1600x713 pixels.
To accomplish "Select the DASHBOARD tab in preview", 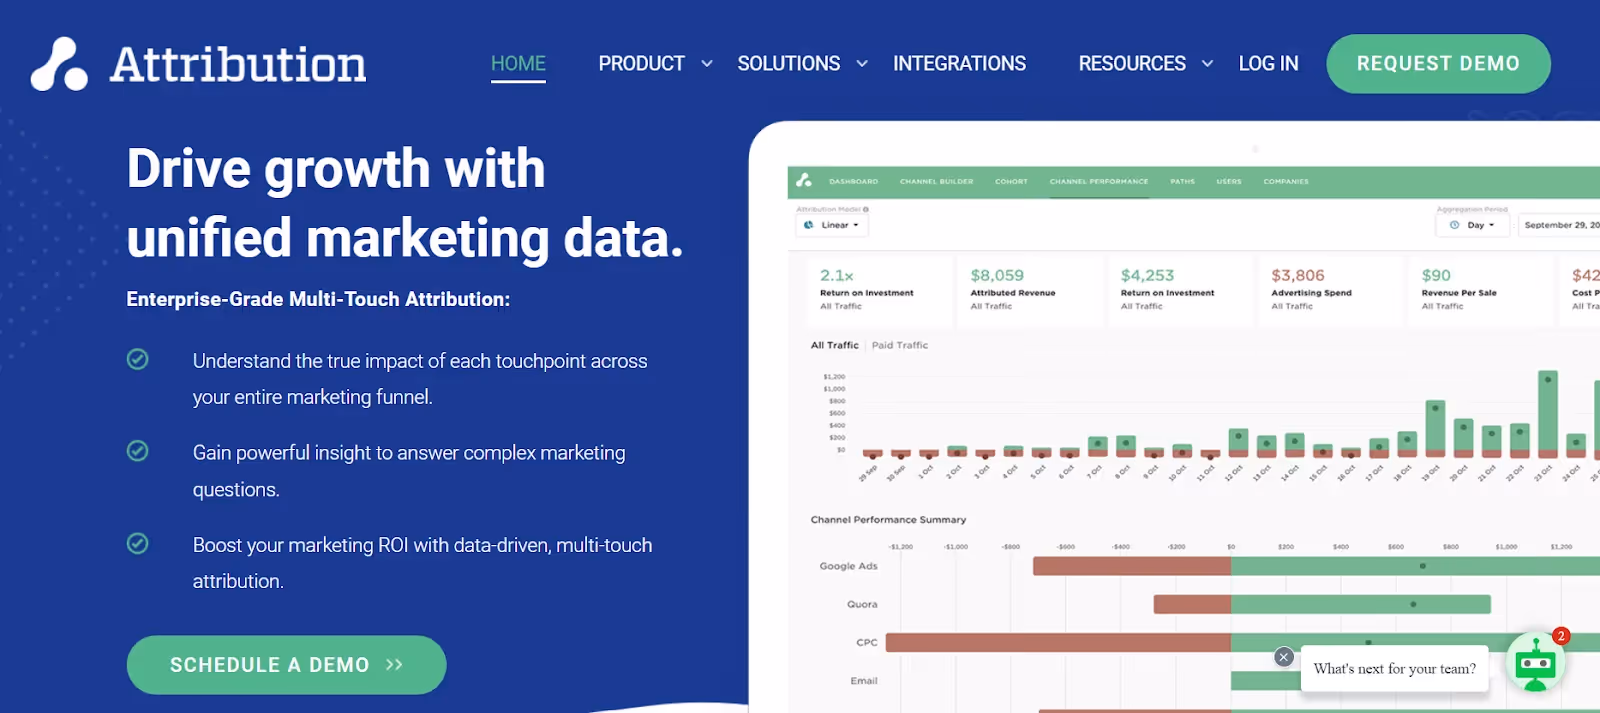I will tap(853, 182).
